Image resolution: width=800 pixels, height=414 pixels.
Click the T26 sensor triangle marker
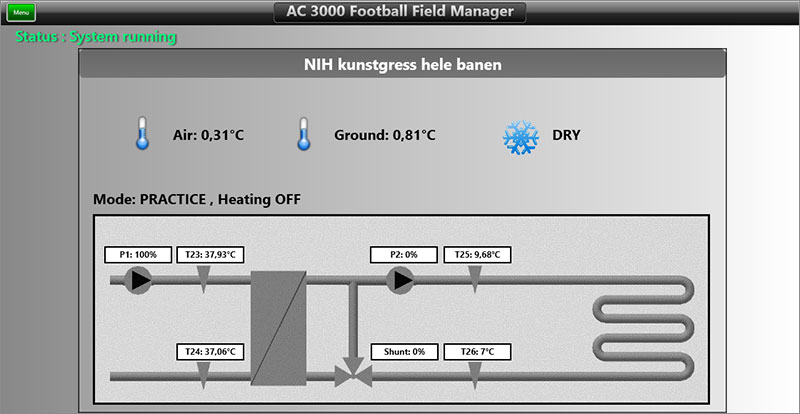tap(475, 376)
